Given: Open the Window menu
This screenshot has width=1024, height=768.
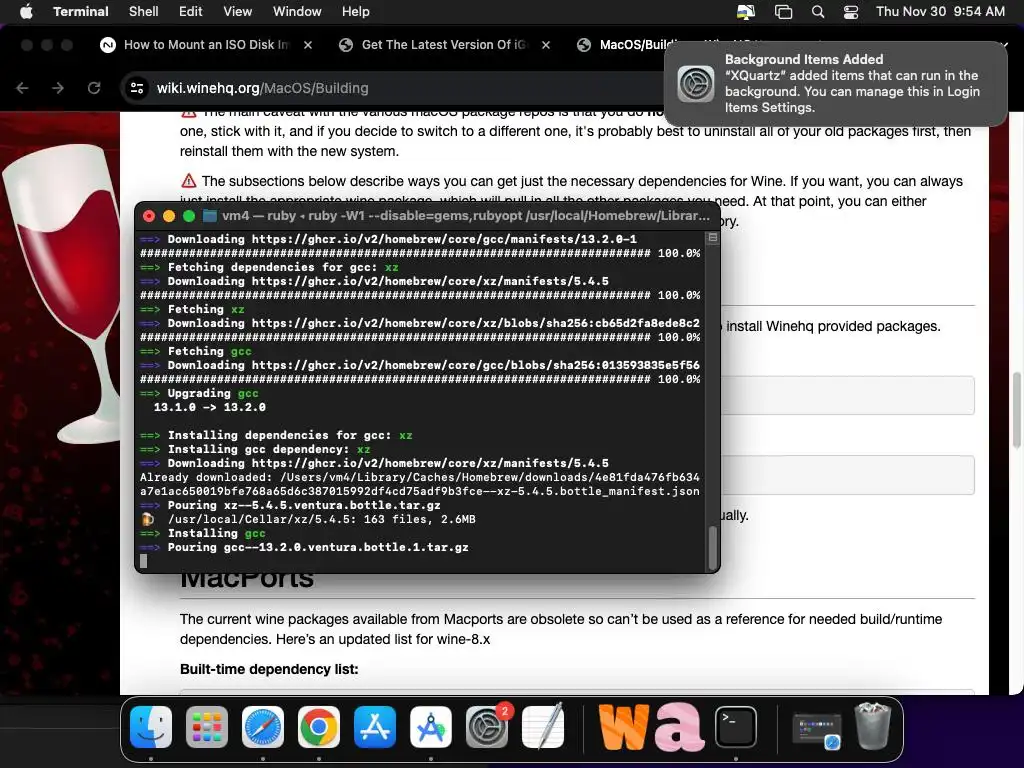Looking at the screenshot, I should [296, 11].
